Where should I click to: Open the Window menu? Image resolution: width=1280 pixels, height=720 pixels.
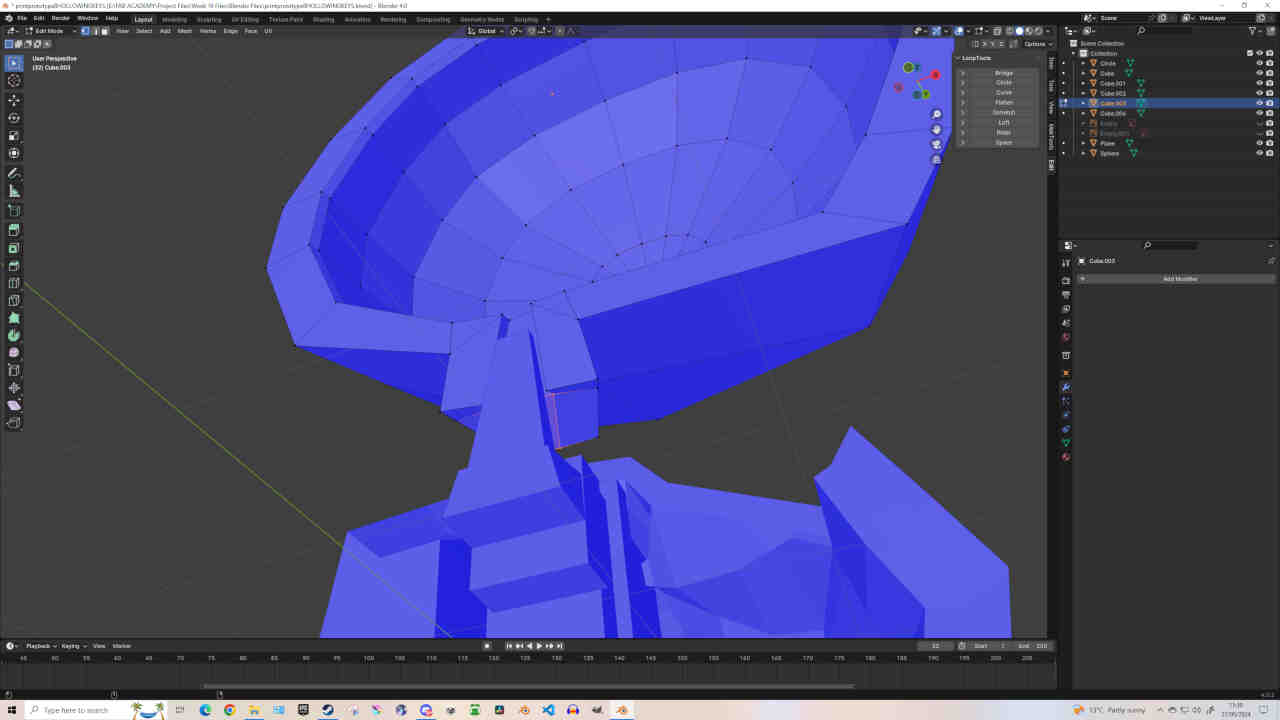pos(88,18)
